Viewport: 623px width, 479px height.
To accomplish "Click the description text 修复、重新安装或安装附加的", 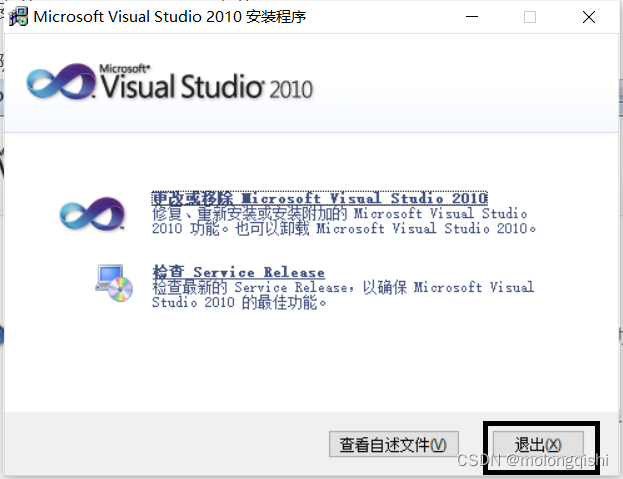I will [250, 214].
